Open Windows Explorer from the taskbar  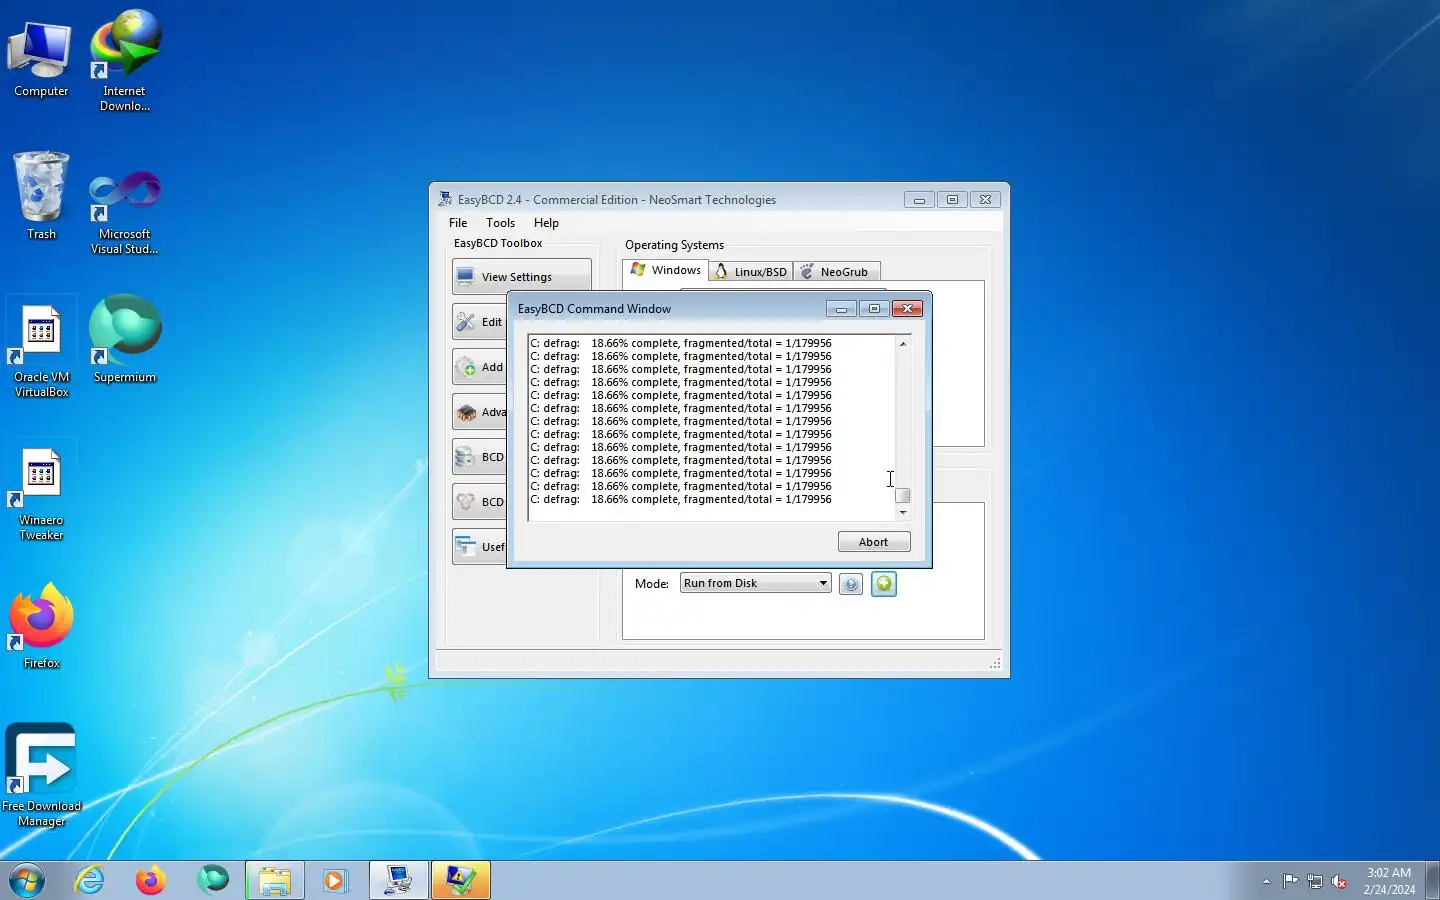coord(274,880)
